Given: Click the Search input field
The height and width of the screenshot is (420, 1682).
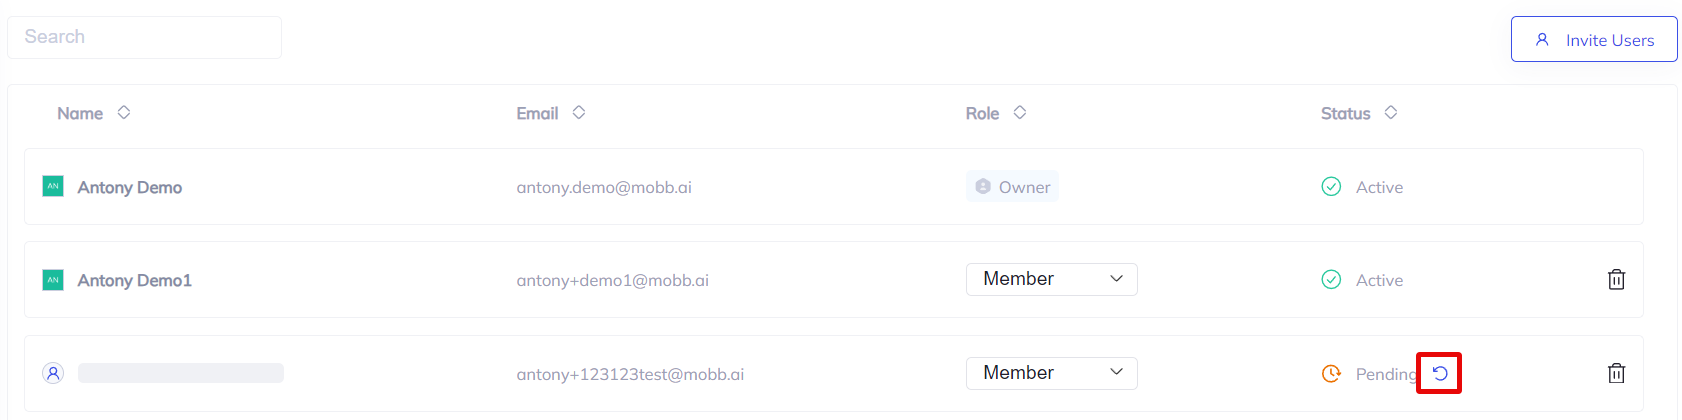Looking at the screenshot, I should 144,37.
